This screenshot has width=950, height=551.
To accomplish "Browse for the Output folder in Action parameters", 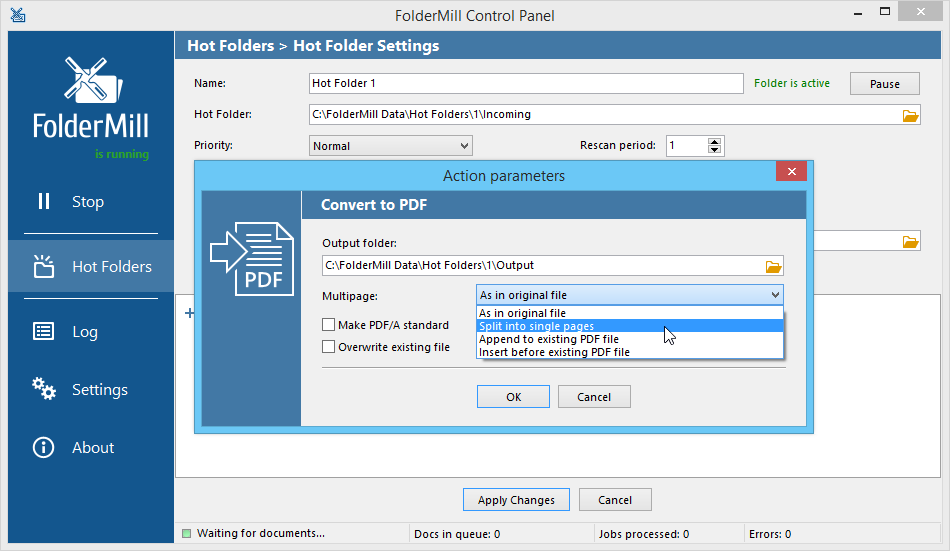I will point(773,266).
